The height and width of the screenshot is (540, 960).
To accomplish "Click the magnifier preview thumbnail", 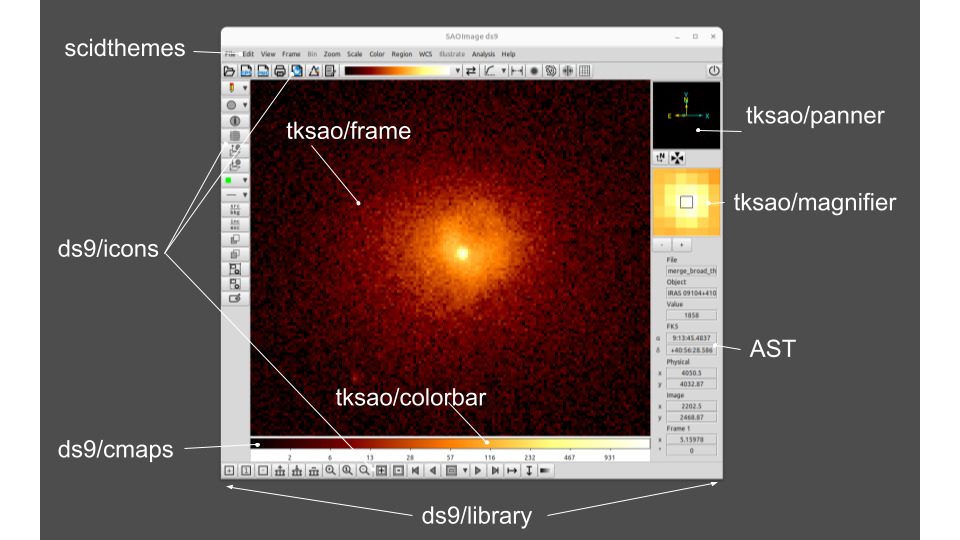I will pos(686,202).
